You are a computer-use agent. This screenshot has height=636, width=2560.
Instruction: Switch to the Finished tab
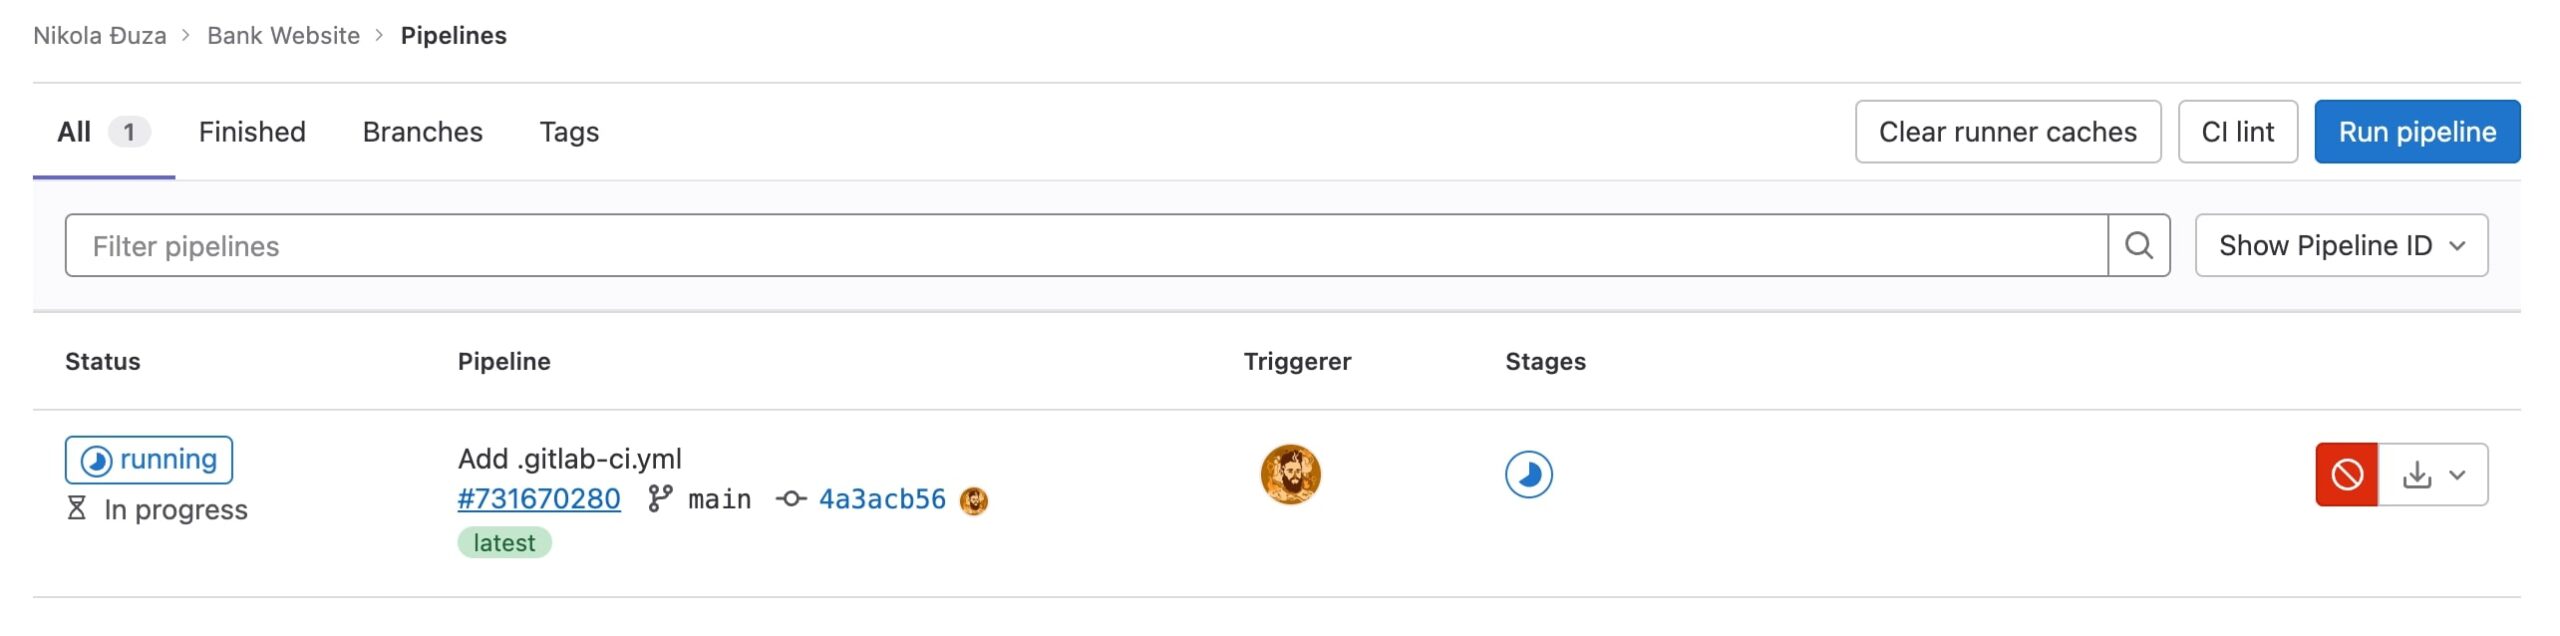(252, 132)
